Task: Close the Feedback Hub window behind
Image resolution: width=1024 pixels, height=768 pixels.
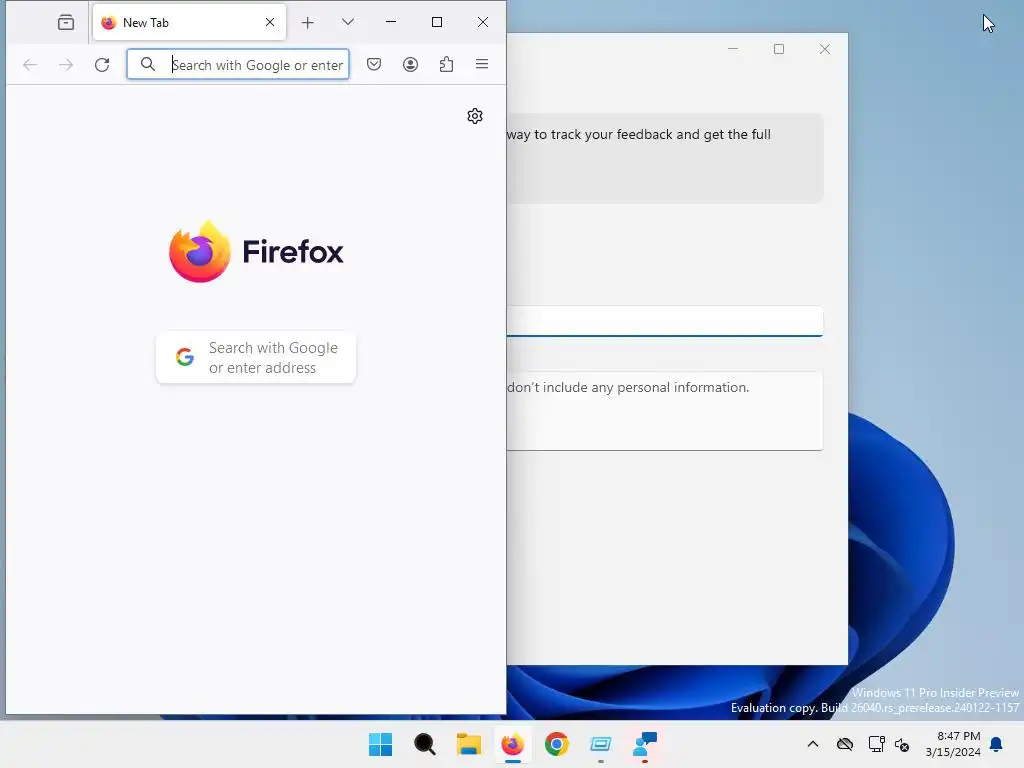Action: click(x=825, y=49)
